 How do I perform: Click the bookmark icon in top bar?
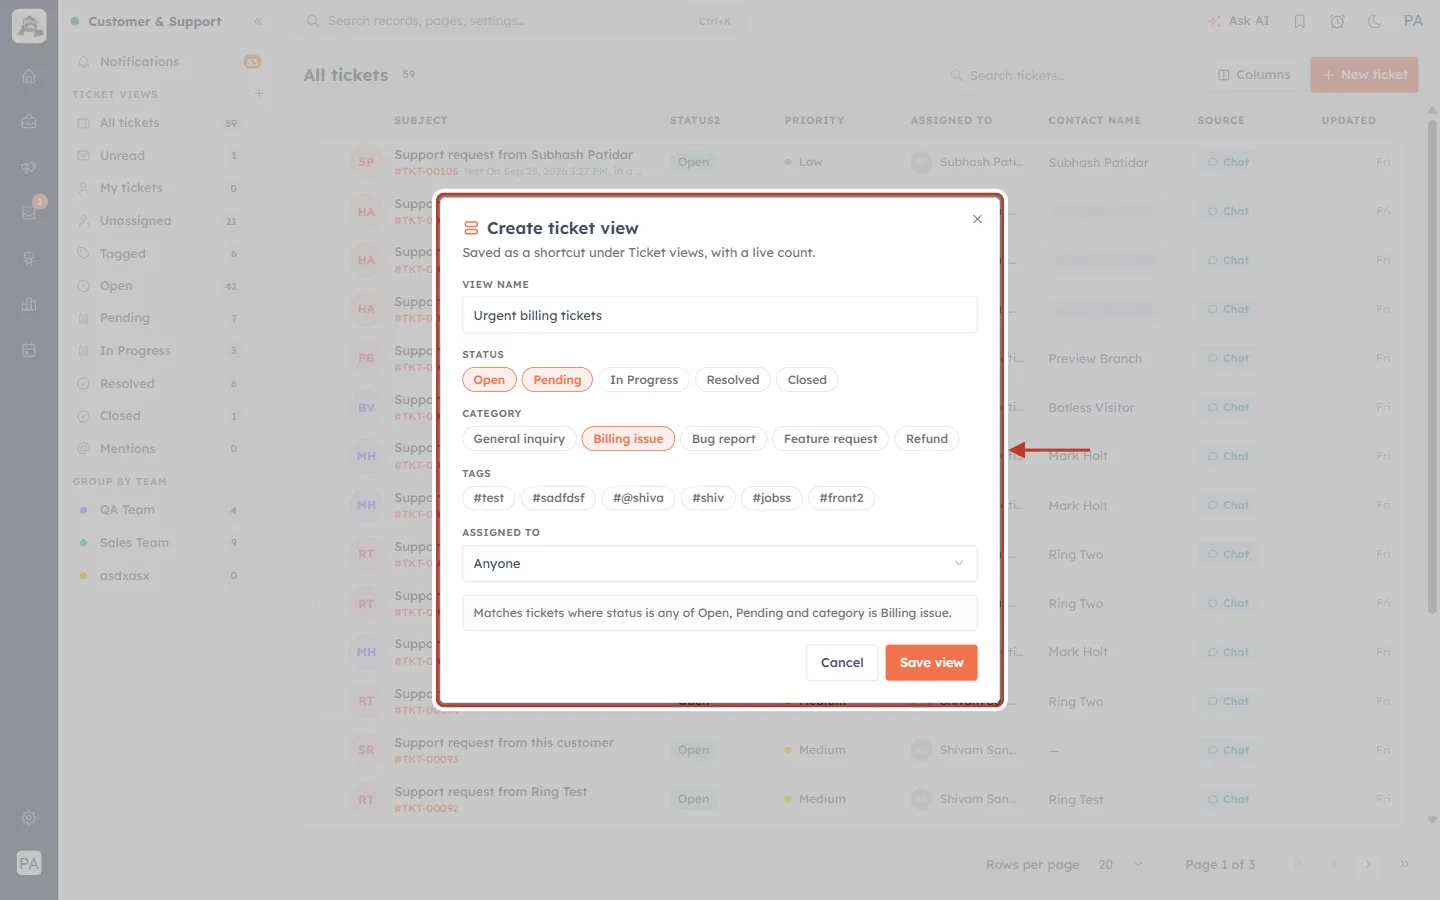click(x=1300, y=21)
